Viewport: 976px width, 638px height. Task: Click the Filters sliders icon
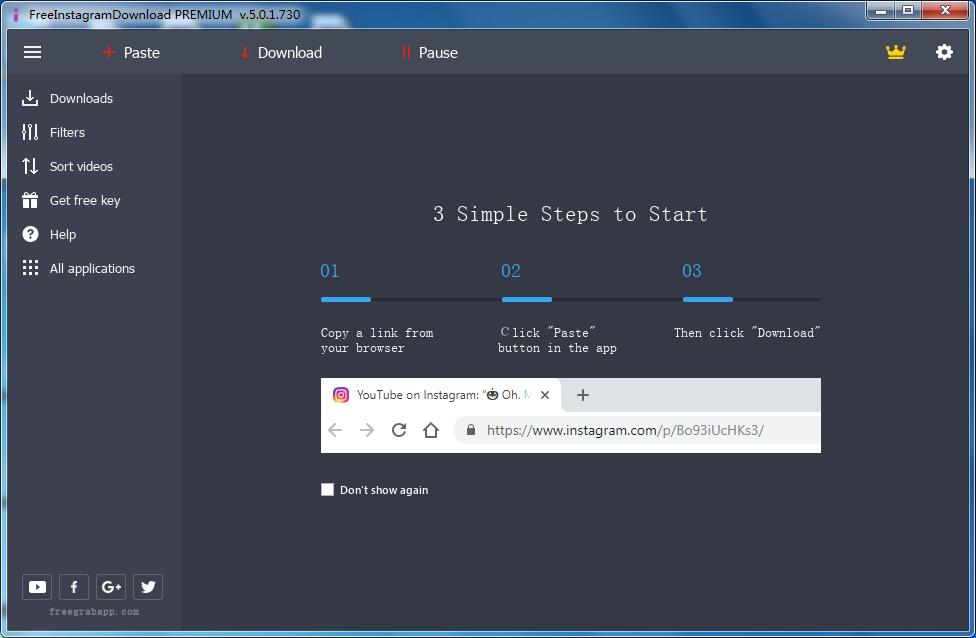point(30,132)
